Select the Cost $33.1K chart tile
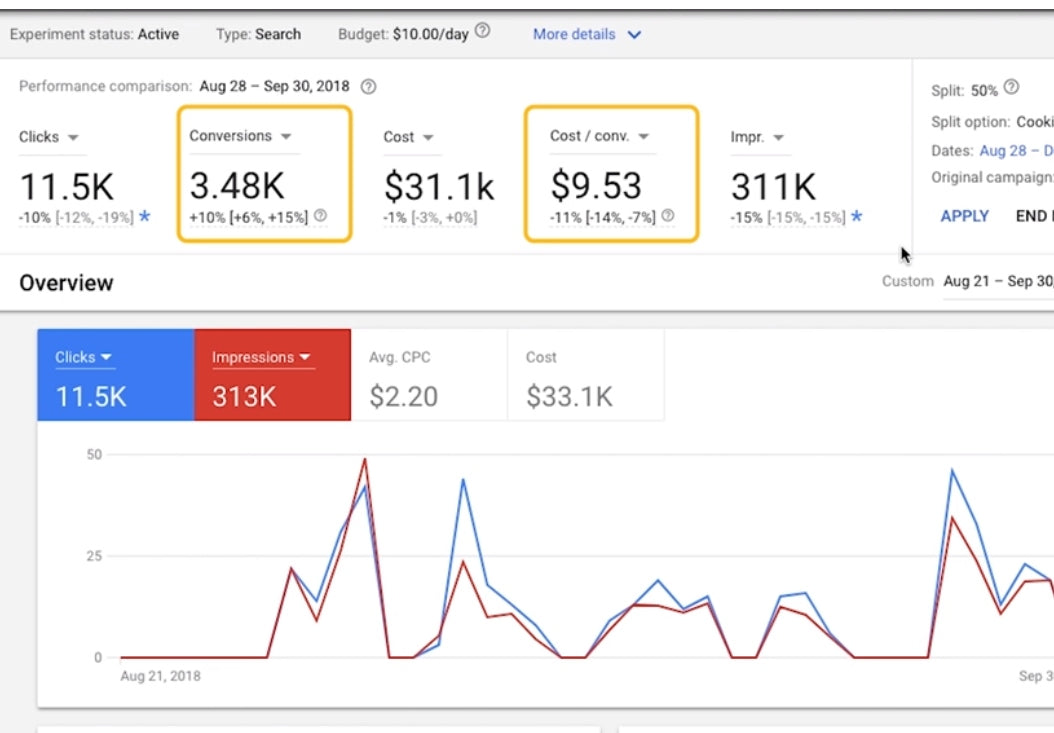The height and width of the screenshot is (733, 1054). point(585,375)
